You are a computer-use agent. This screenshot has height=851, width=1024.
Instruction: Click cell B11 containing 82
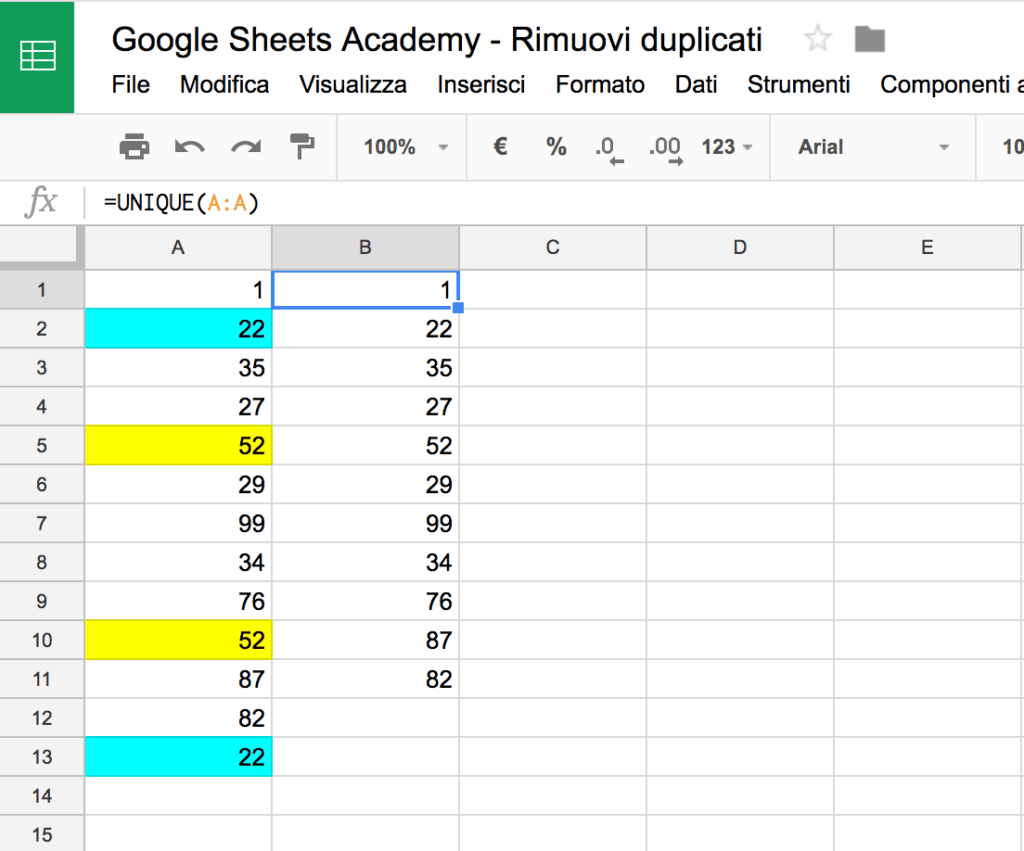[x=366, y=679]
